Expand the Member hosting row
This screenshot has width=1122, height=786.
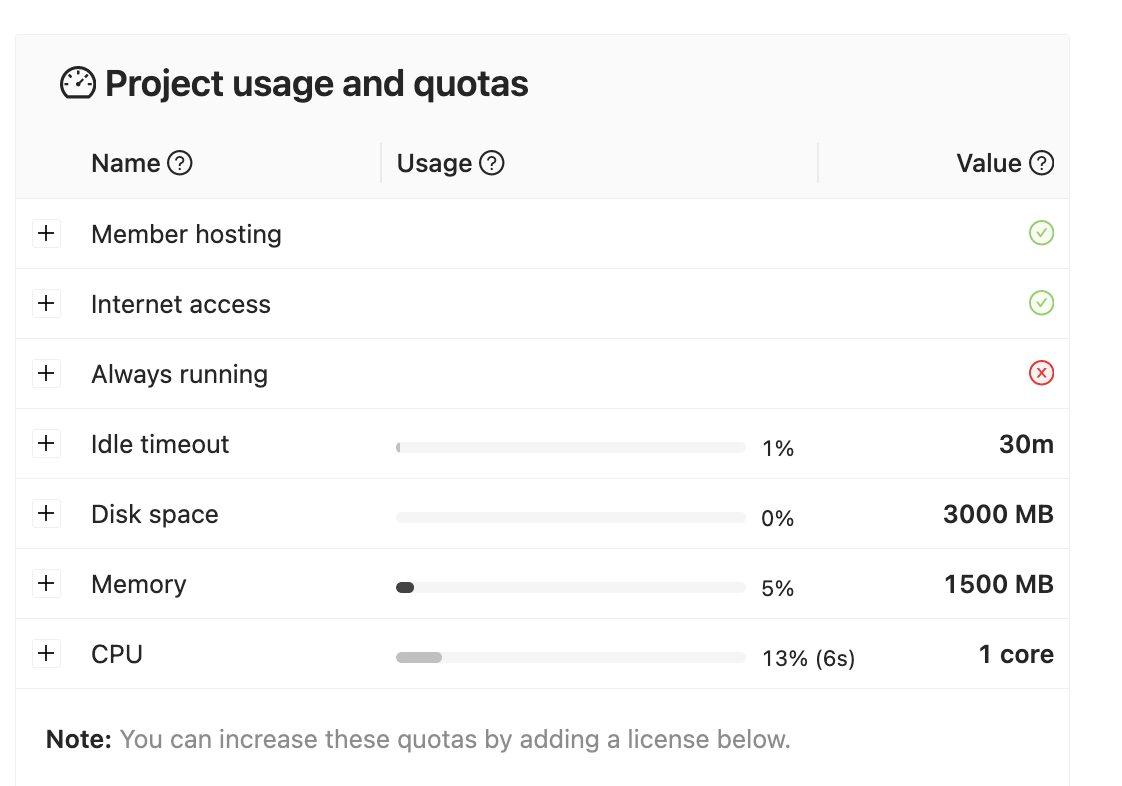coord(46,233)
